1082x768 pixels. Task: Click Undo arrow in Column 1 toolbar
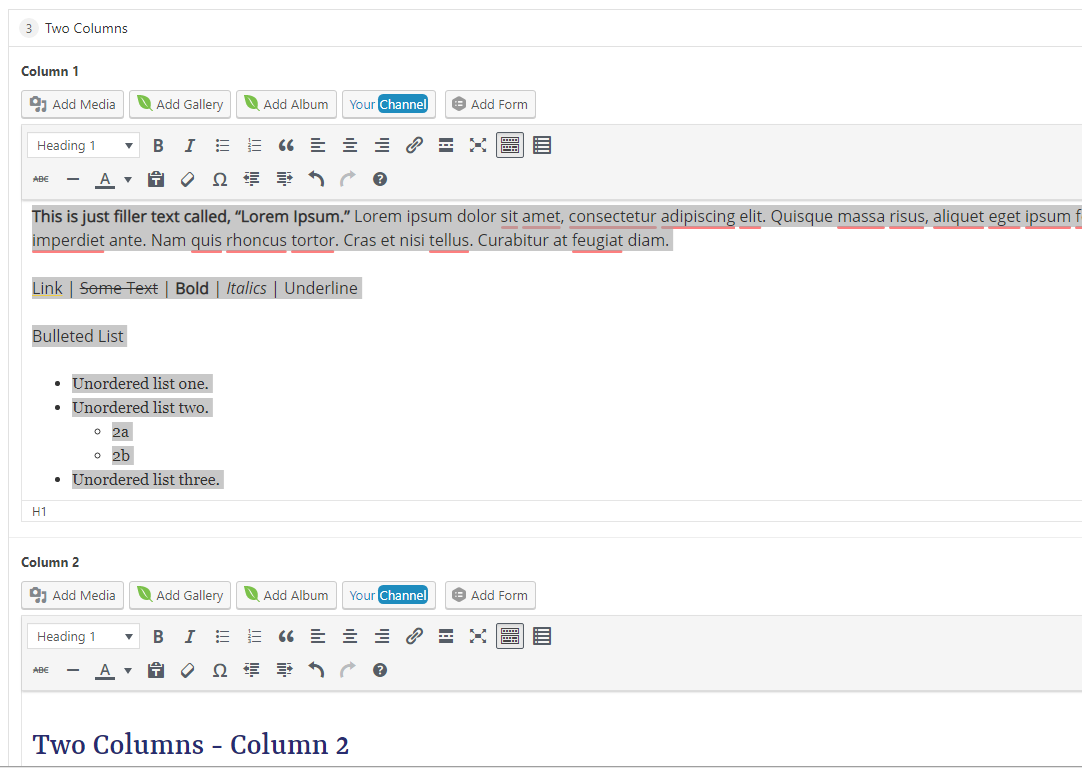click(316, 180)
